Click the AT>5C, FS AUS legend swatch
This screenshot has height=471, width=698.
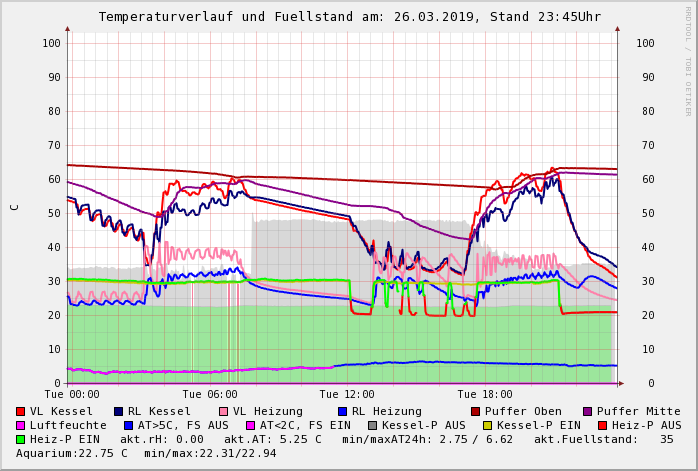click(128, 425)
